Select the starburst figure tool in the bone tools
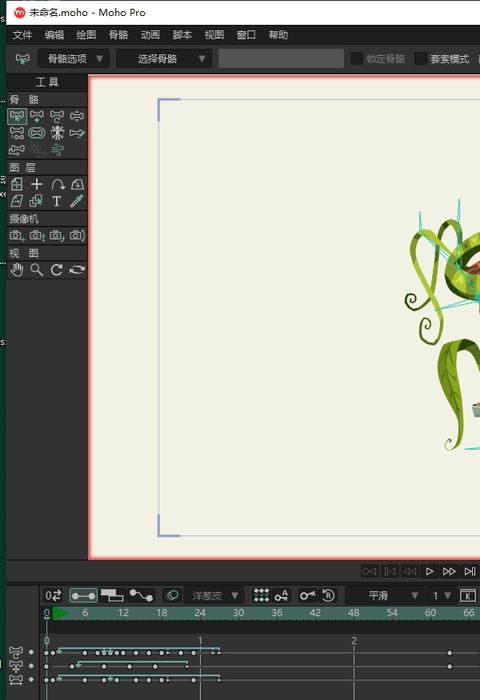Screen dimensions: 480x700 (x=57, y=133)
